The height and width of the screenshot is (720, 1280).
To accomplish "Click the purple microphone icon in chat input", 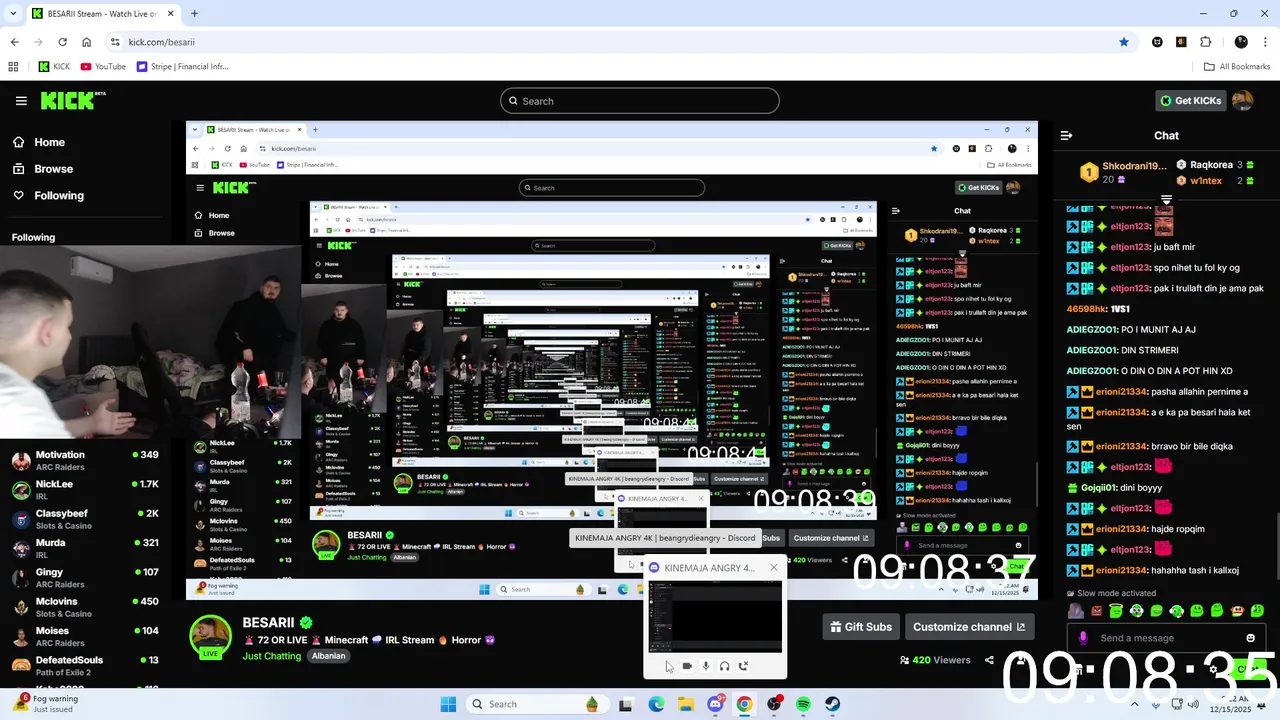I will click(x=1081, y=638).
